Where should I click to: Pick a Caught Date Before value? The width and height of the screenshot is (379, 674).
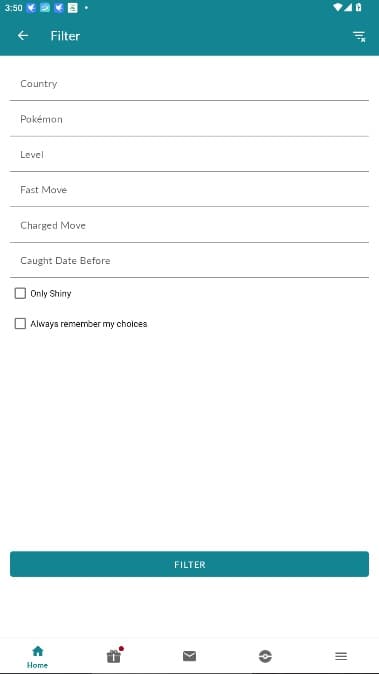190,260
